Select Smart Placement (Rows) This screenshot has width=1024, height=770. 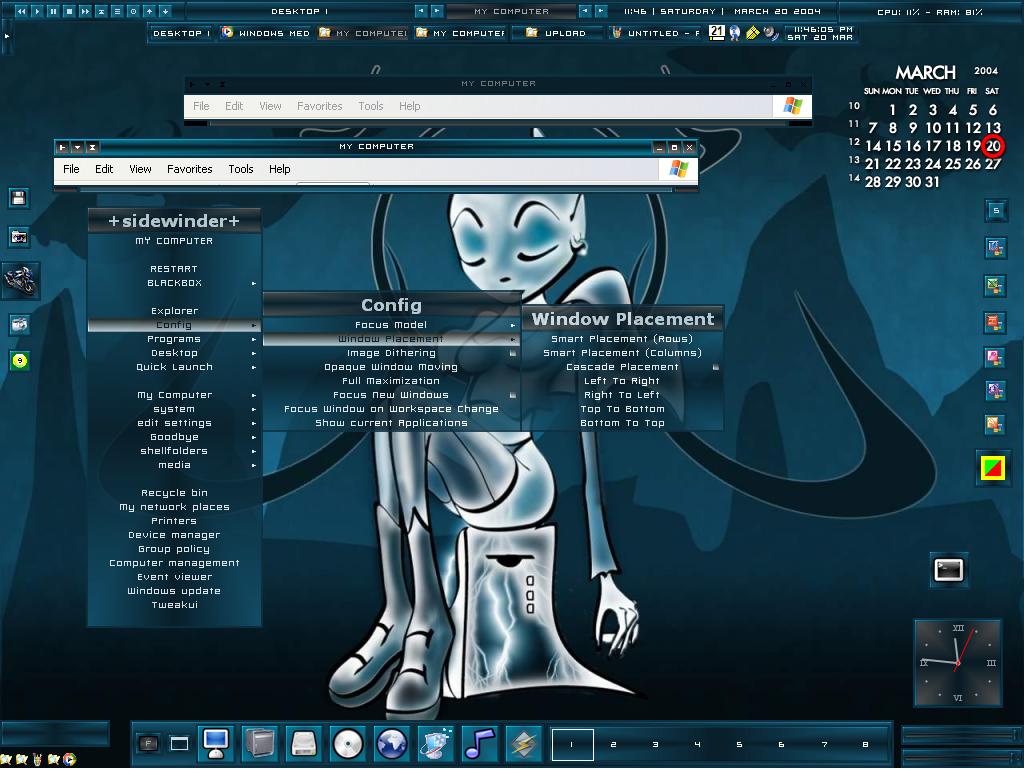[622, 339]
